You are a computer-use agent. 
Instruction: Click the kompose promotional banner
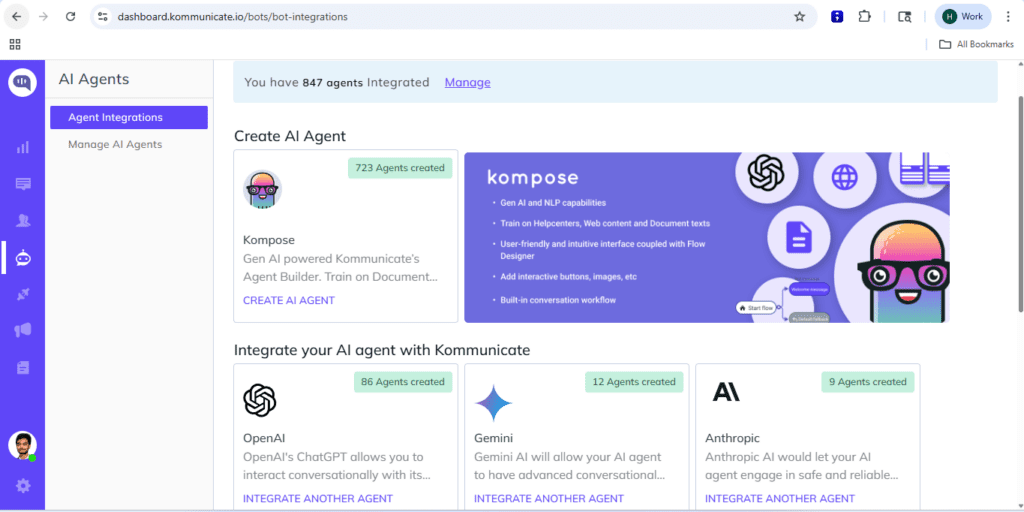pyautogui.click(x=707, y=238)
